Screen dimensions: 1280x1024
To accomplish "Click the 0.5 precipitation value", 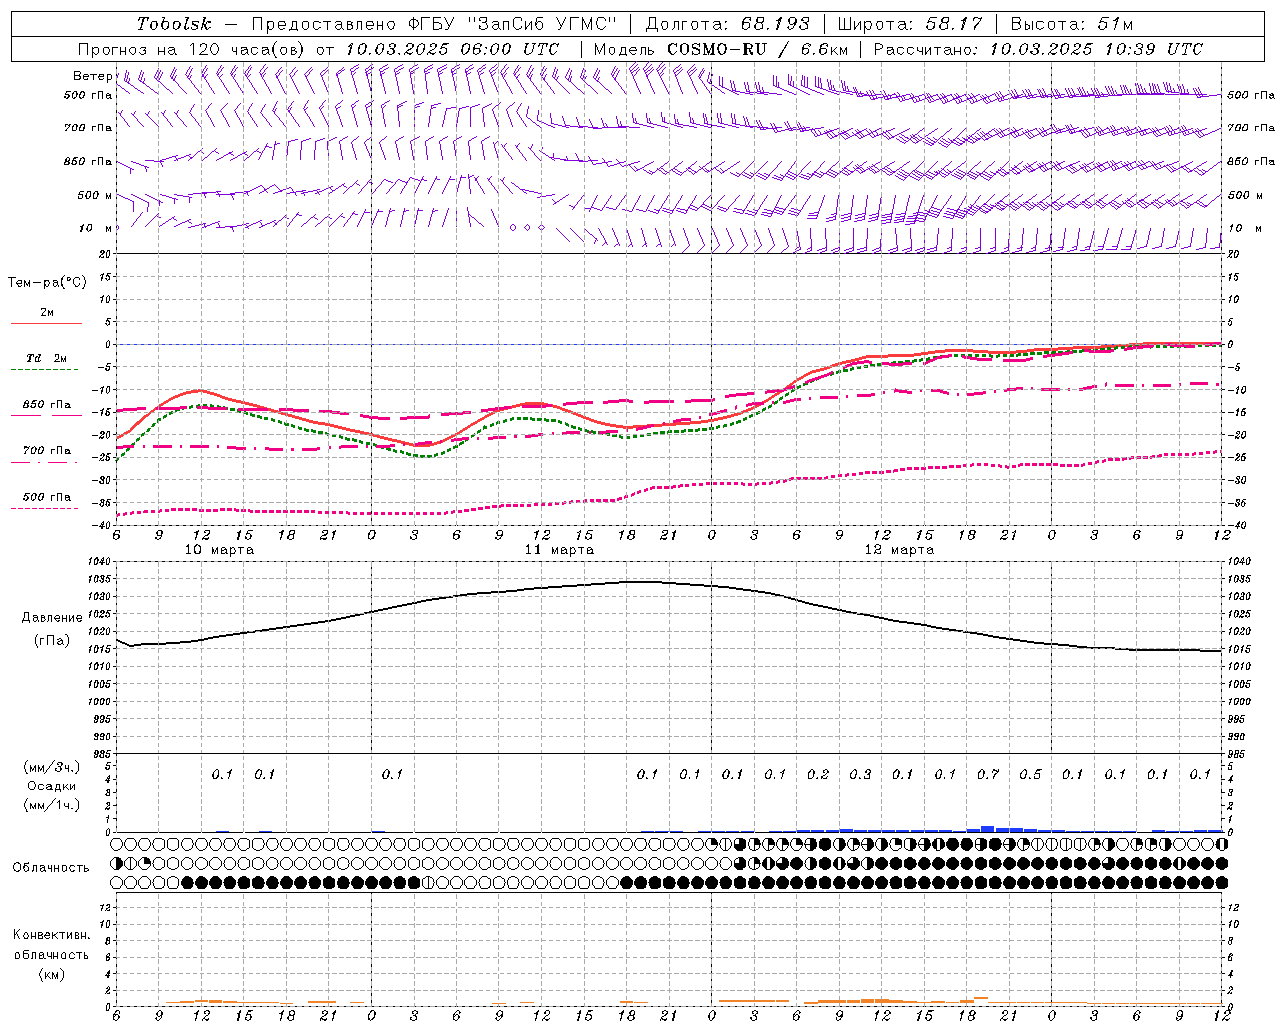I will pos(1030,774).
